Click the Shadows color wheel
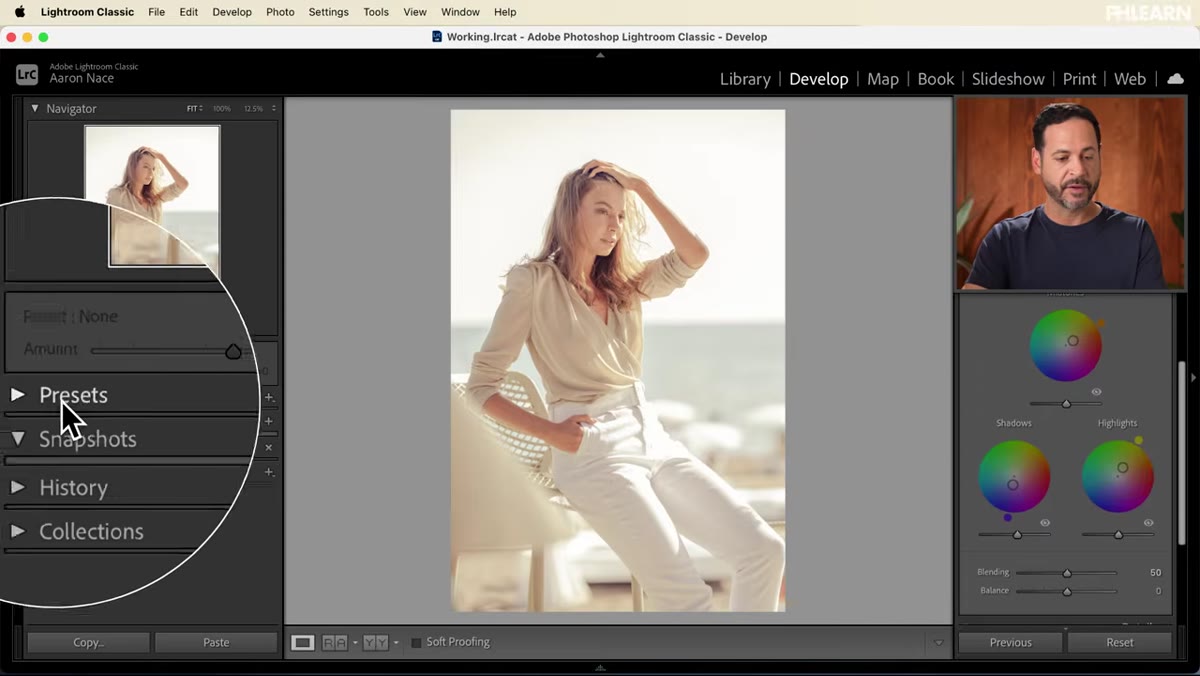Image resolution: width=1200 pixels, height=676 pixels. coord(1014,477)
